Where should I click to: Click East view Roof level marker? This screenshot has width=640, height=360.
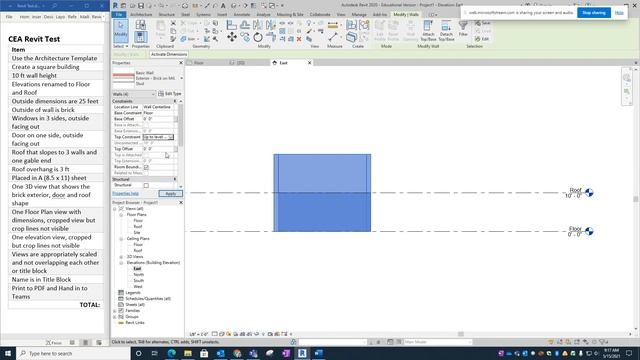[x=589, y=192]
